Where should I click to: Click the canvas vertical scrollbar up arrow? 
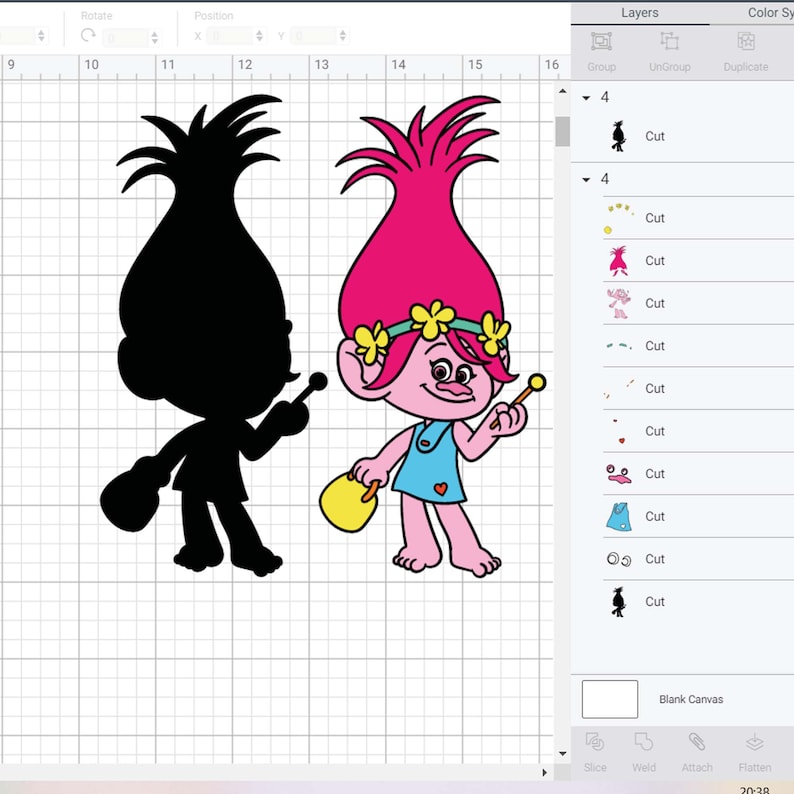563,92
